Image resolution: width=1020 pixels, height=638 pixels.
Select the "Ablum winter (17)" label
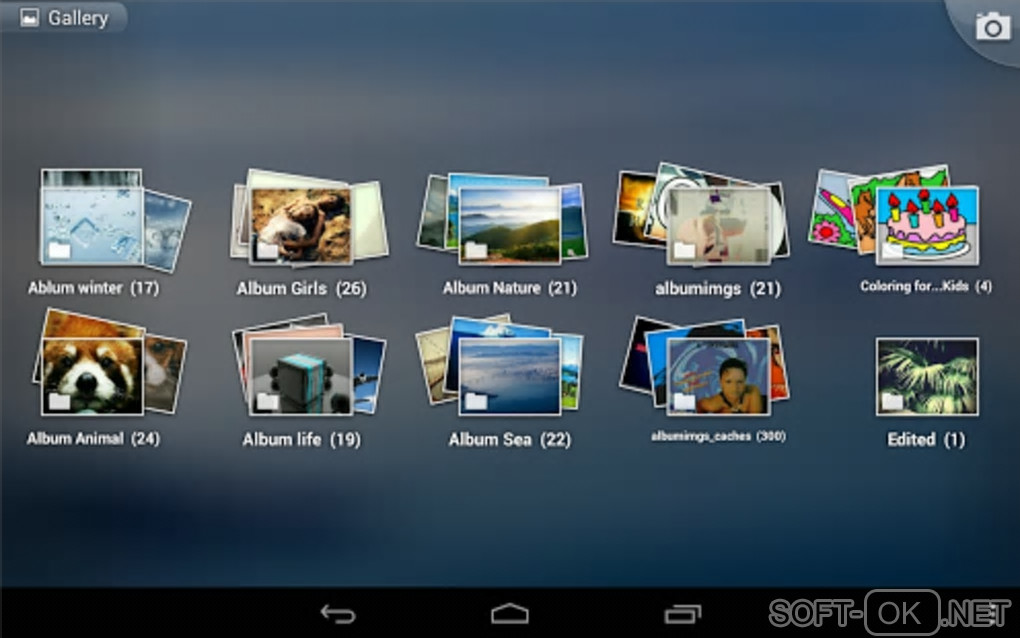click(x=94, y=287)
